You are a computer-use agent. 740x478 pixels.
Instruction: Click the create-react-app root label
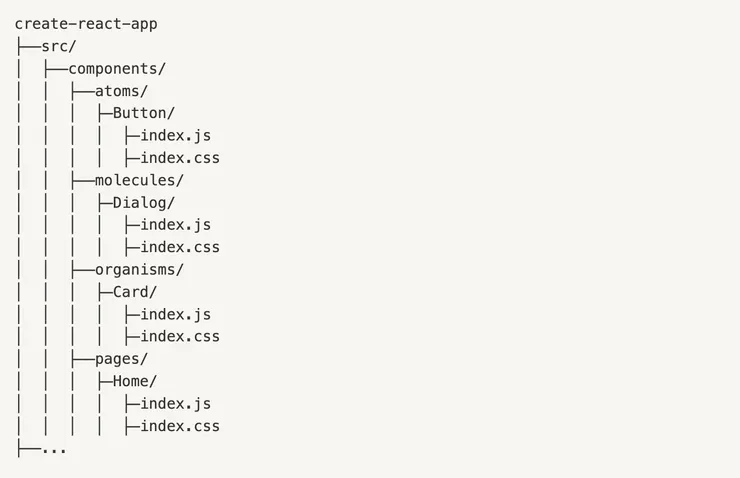pos(86,23)
